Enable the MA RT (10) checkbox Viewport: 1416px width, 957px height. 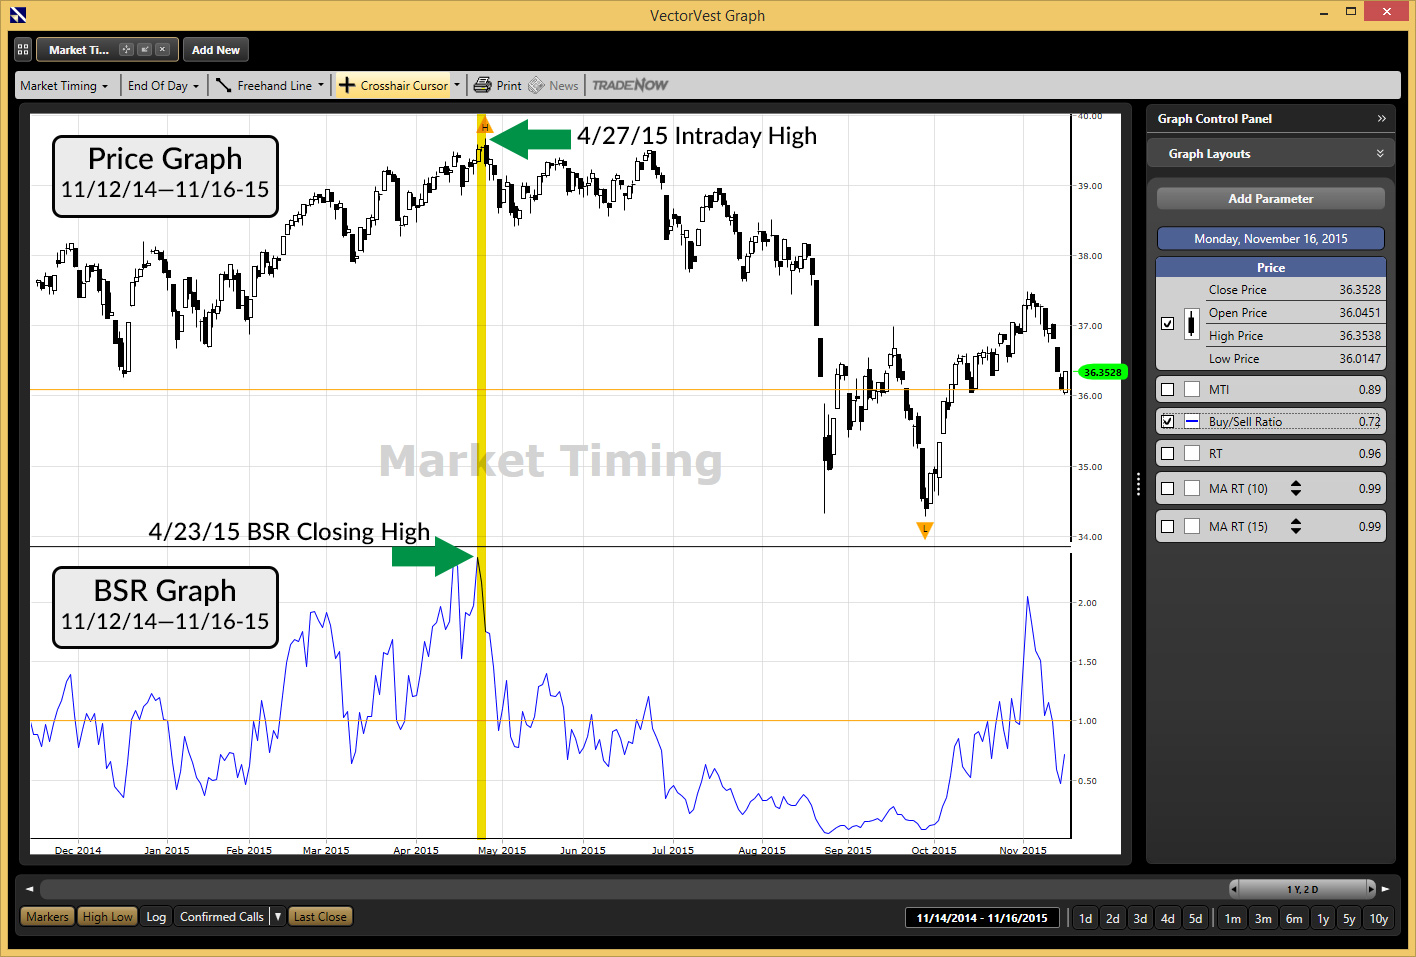coord(1167,488)
